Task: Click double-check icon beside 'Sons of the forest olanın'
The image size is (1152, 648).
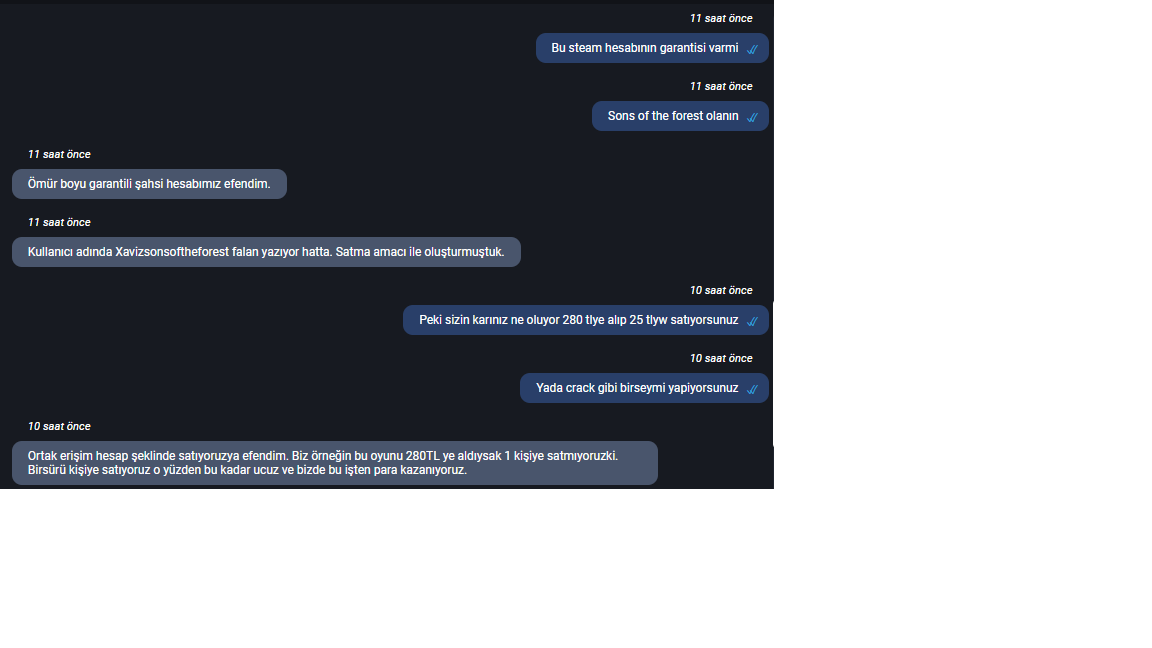Action: (752, 117)
